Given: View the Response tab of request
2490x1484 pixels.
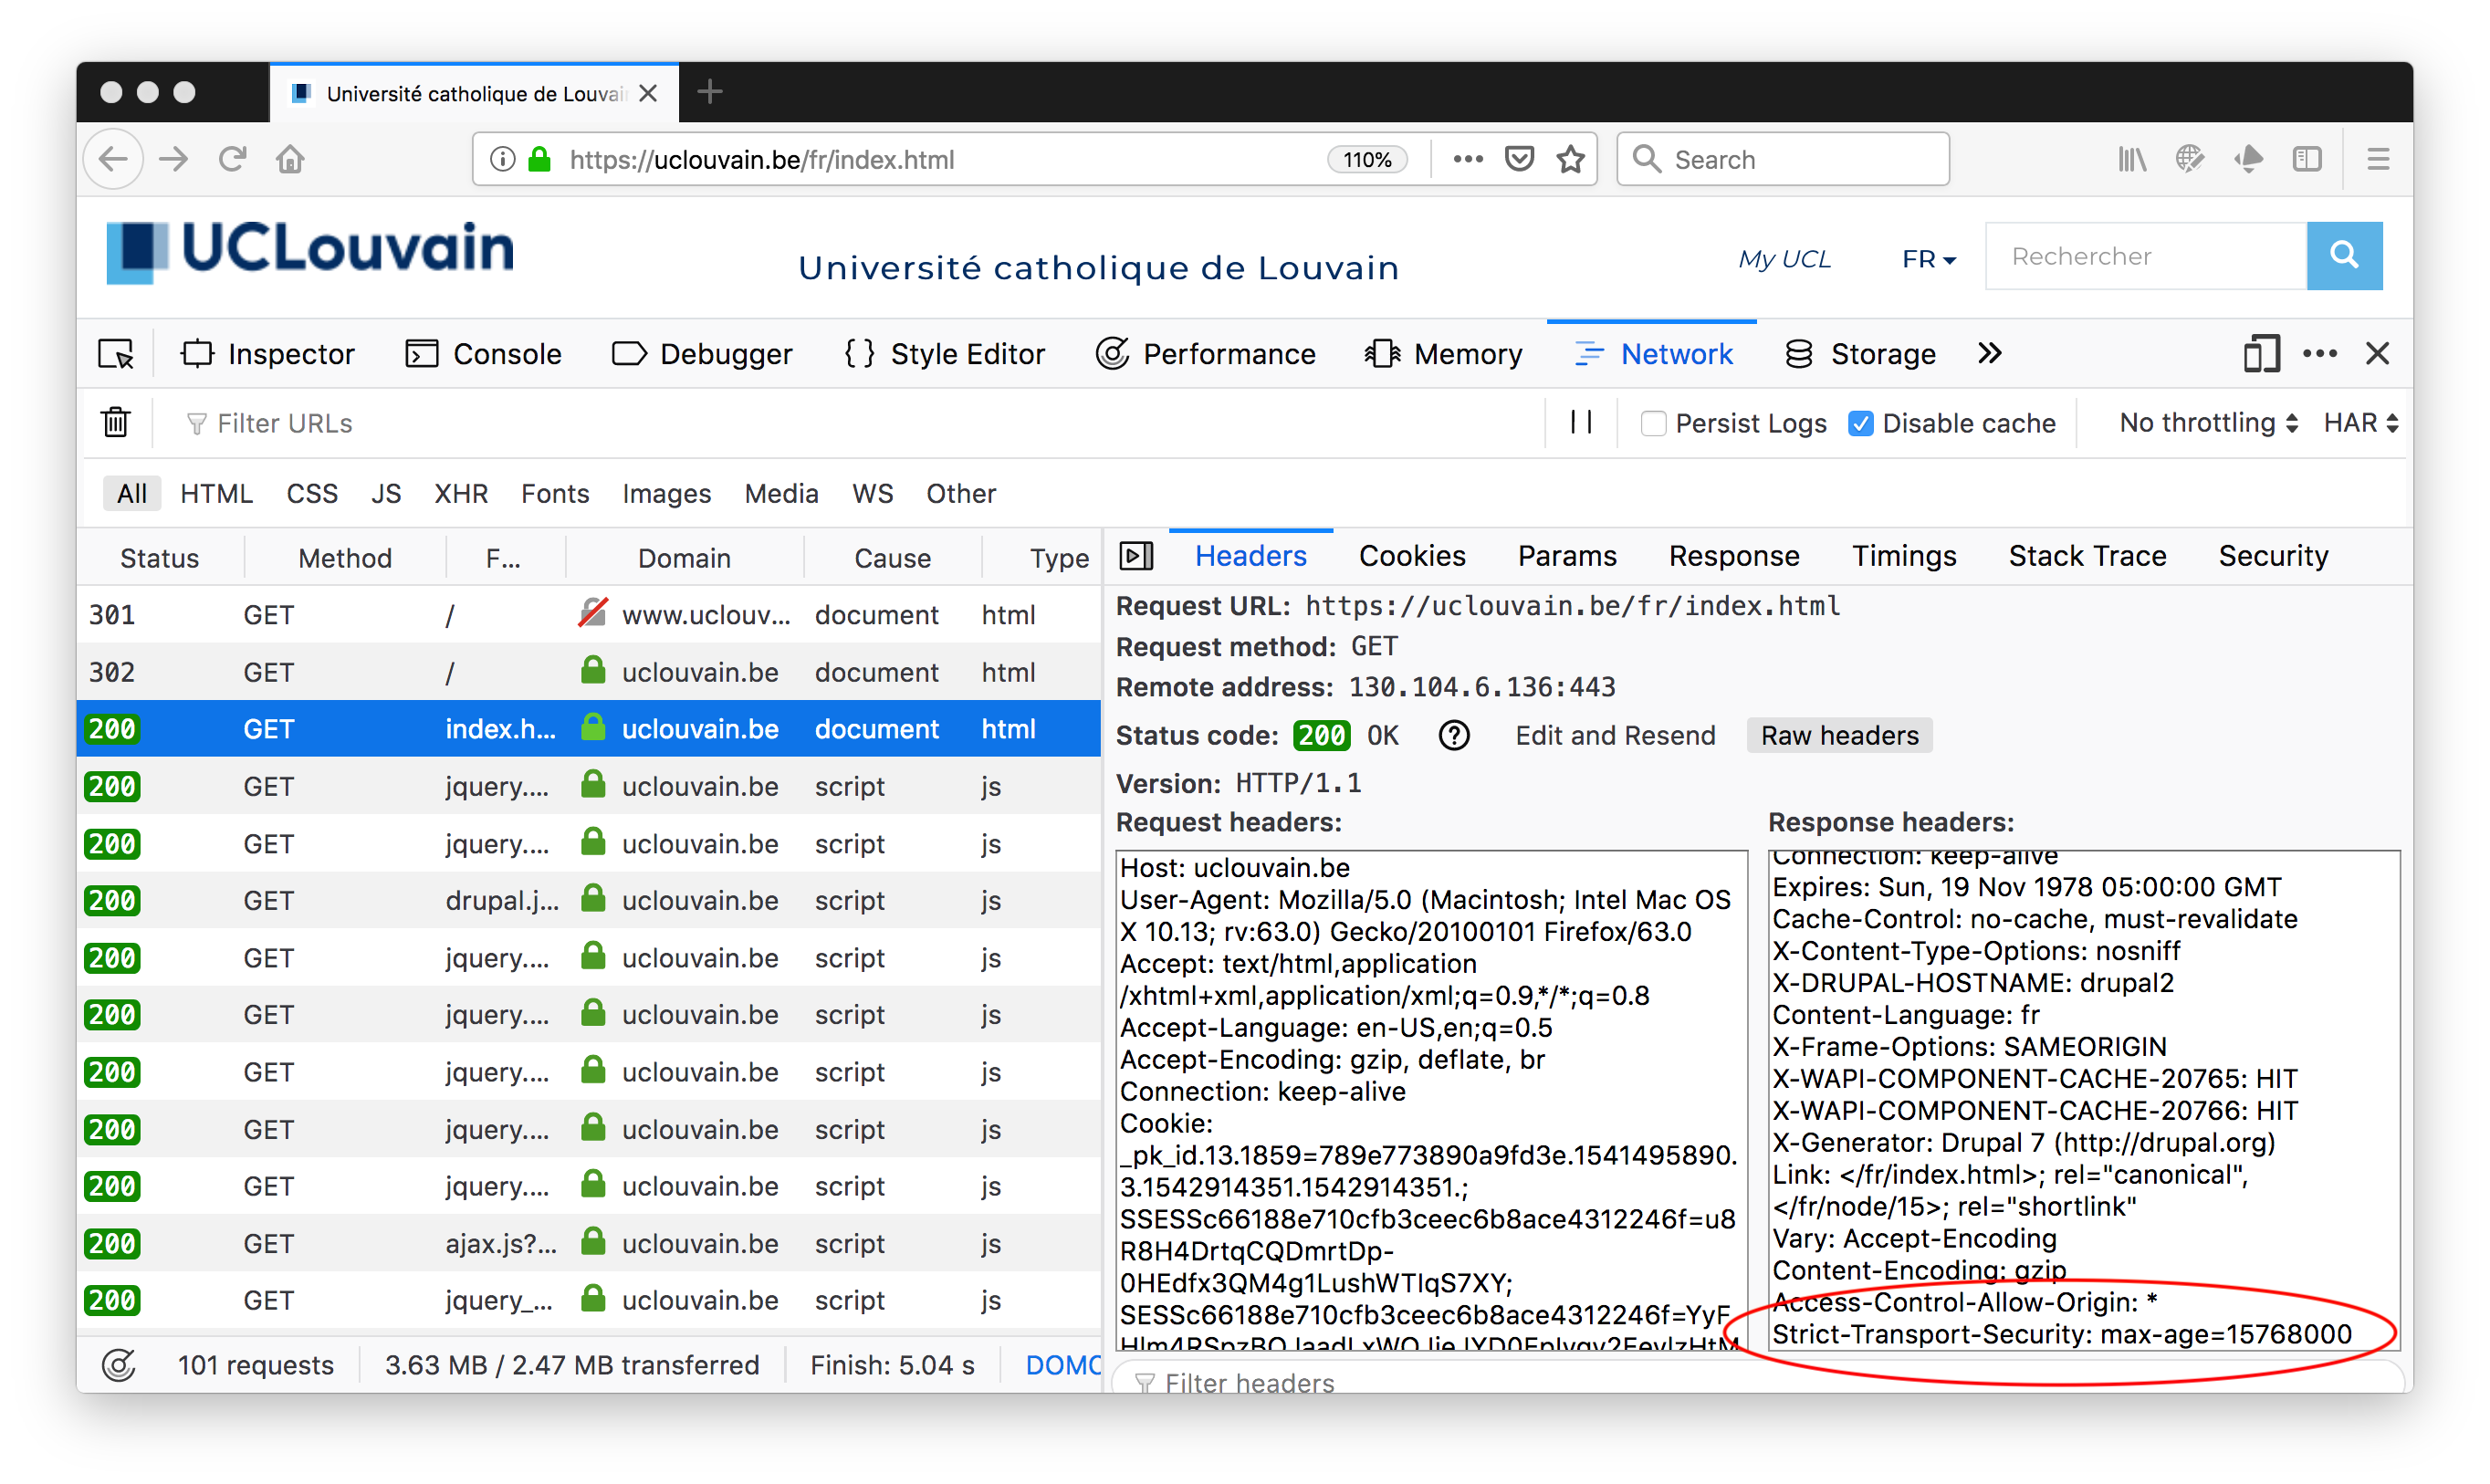Looking at the screenshot, I should (x=1733, y=556).
